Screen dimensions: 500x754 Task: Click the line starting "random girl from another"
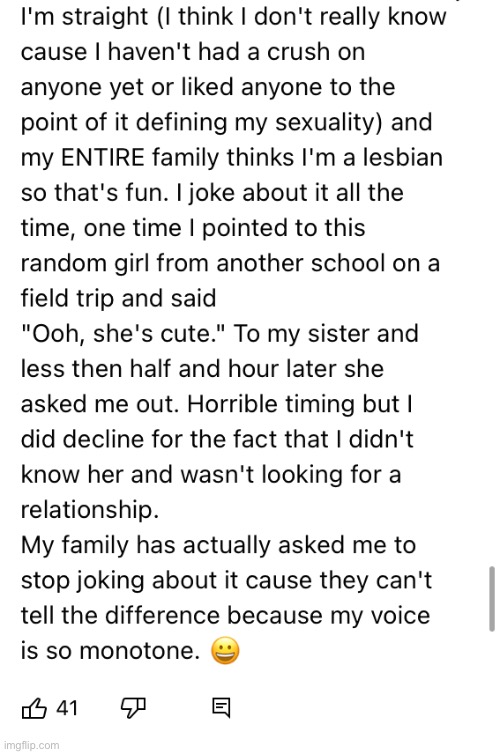(x=230, y=264)
